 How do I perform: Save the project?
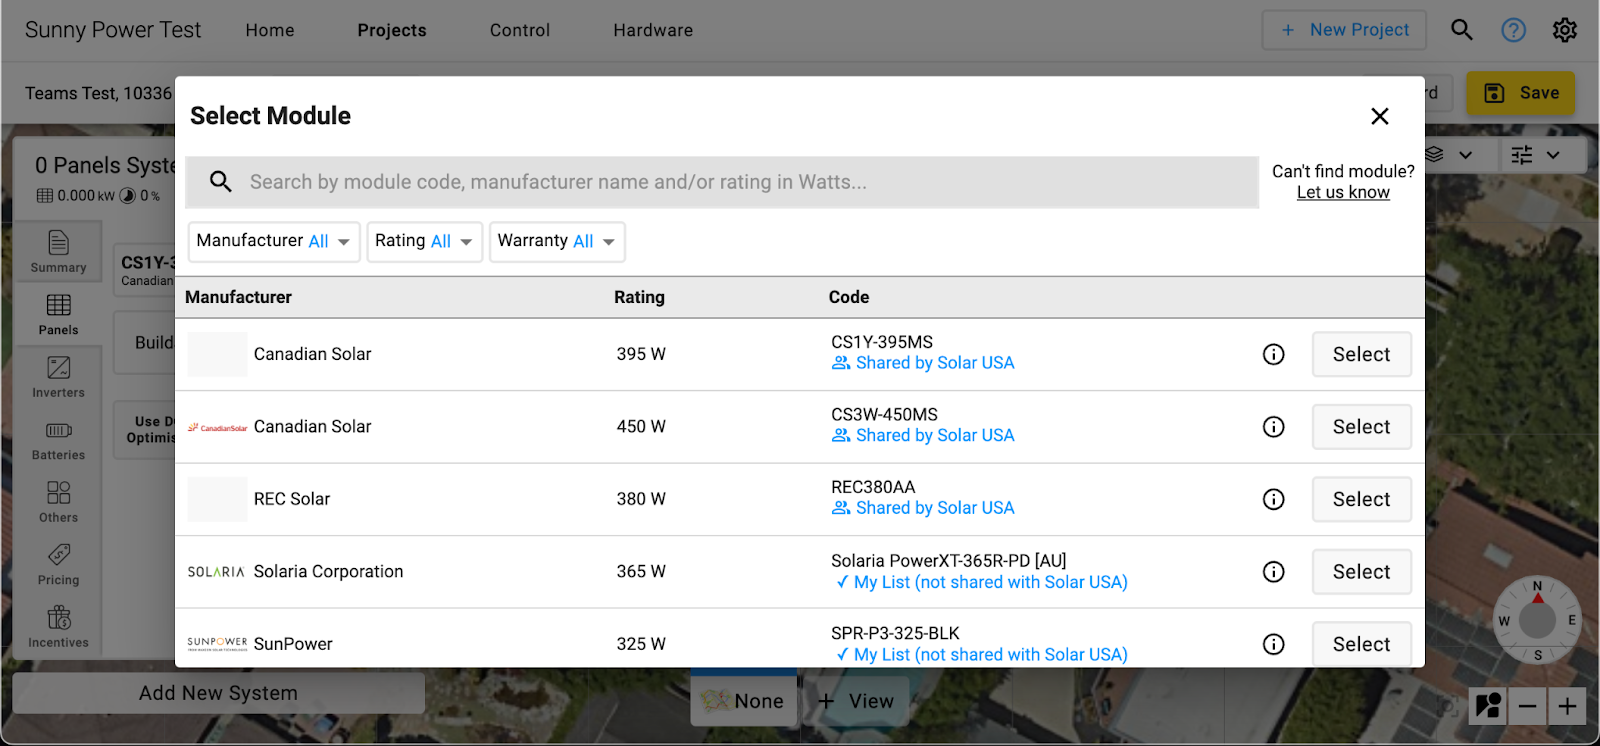point(1521,93)
